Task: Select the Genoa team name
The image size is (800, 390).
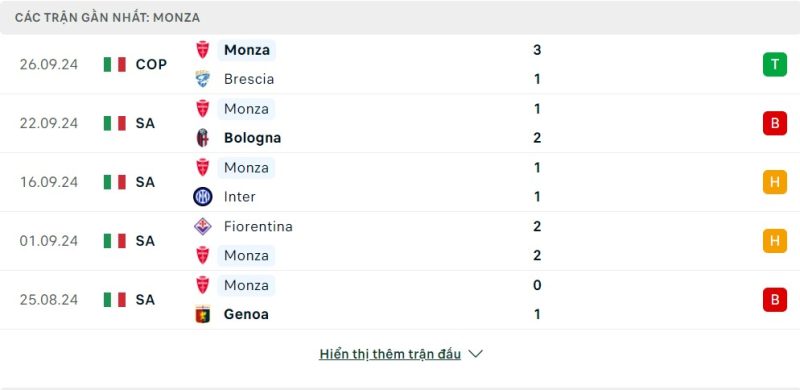Action: pyautogui.click(x=246, y=314)
